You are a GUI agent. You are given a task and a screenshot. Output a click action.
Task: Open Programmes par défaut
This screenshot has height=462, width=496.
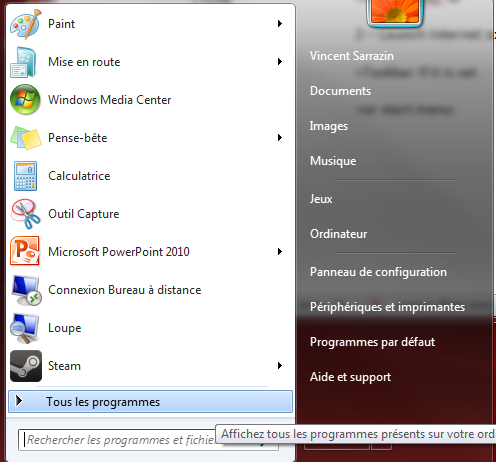[x=372, y=342]
